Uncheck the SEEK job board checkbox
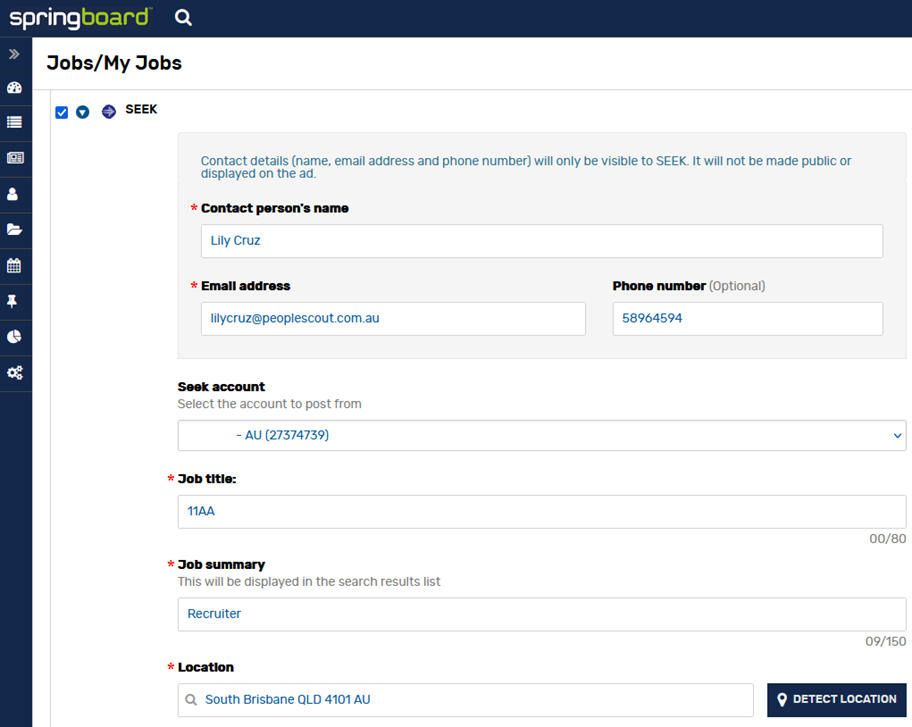The width and height of the screenshot is (912, 727). click(62, 112)
